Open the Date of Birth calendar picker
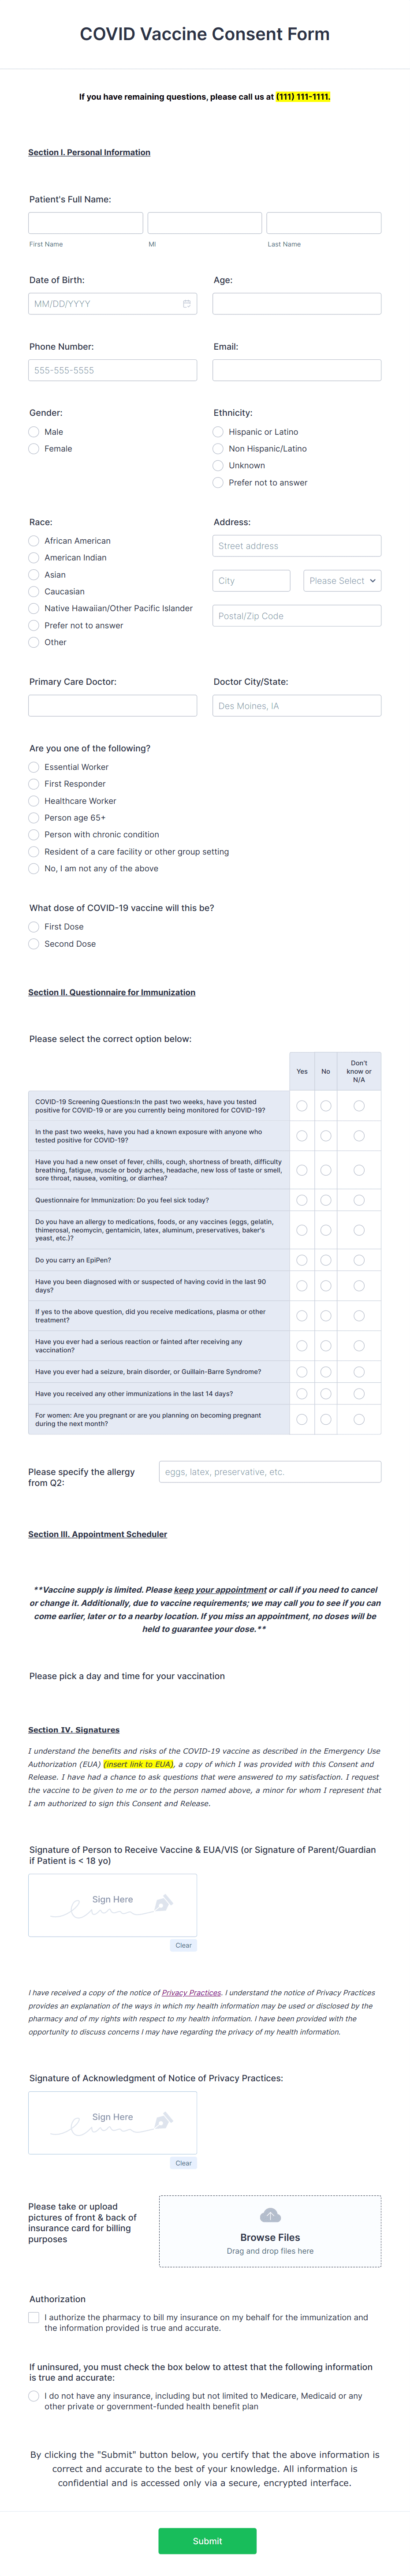 188,304
